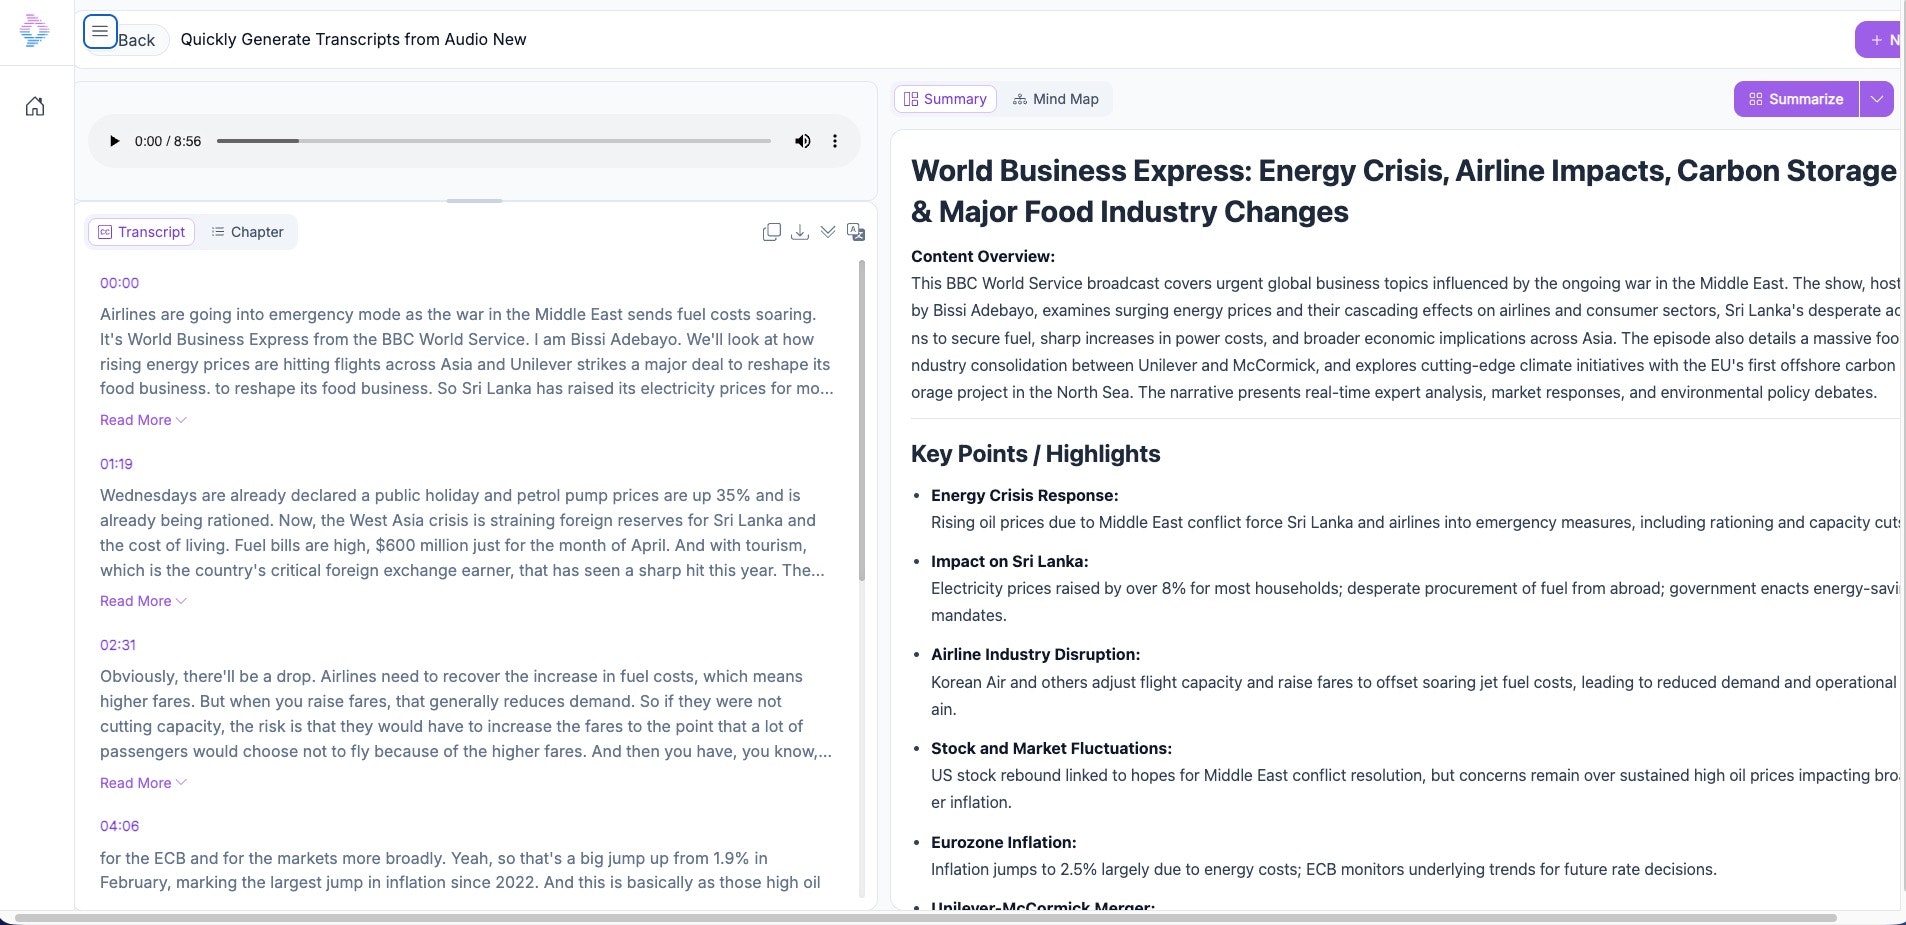This screenshot has height=925, width=1906.
Task: Open the Summarize options dropdown arrow
Action: tap(1878, 99)
